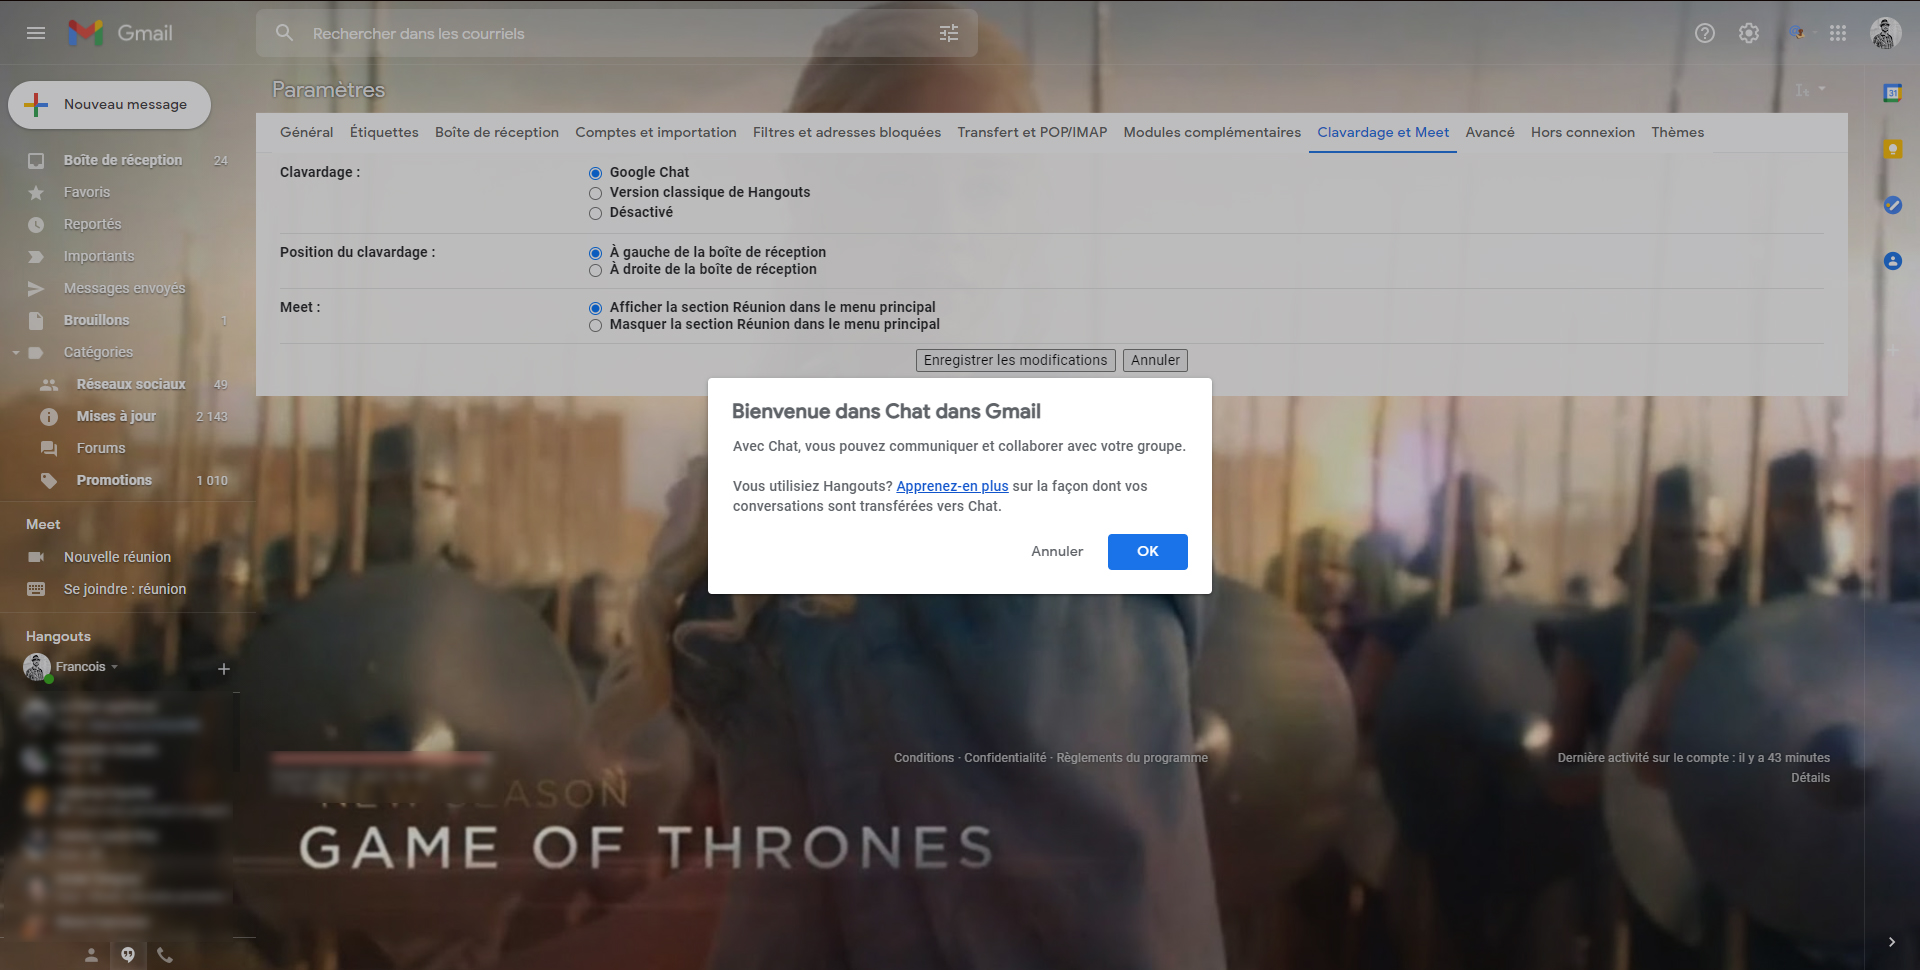Click Nouveau message compose button
The width and height of the screenshot is (1920, 970).
pyautogui.click(x=110, y=105)
